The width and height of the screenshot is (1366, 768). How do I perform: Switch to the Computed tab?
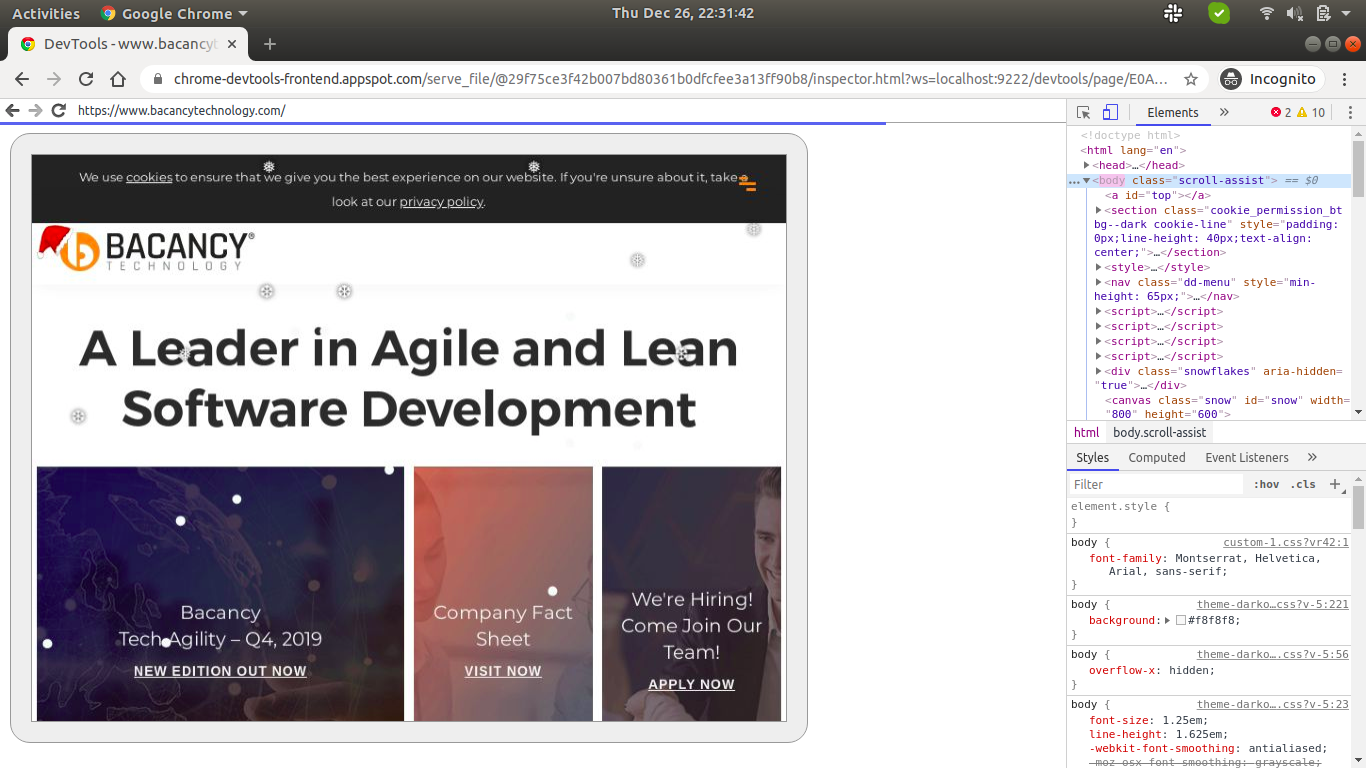click(1157, 457)
